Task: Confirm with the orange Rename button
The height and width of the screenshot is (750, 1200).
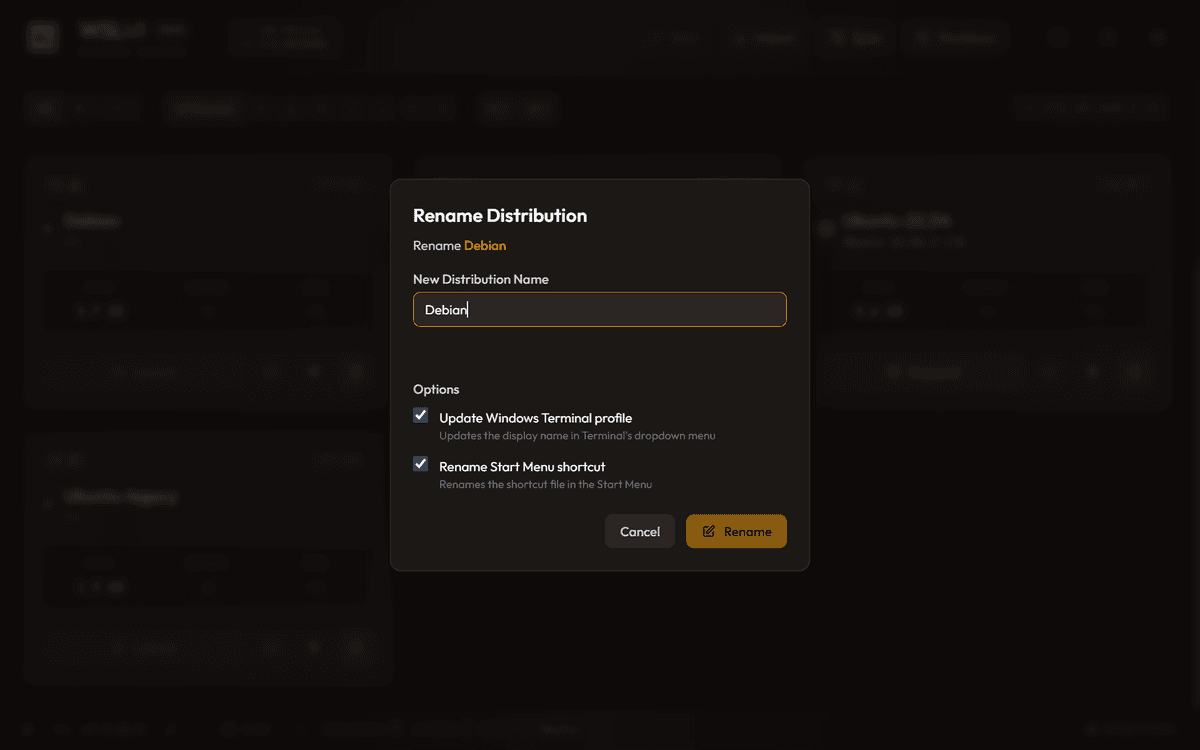Action: pyautogui.click(x=736, y=532)
